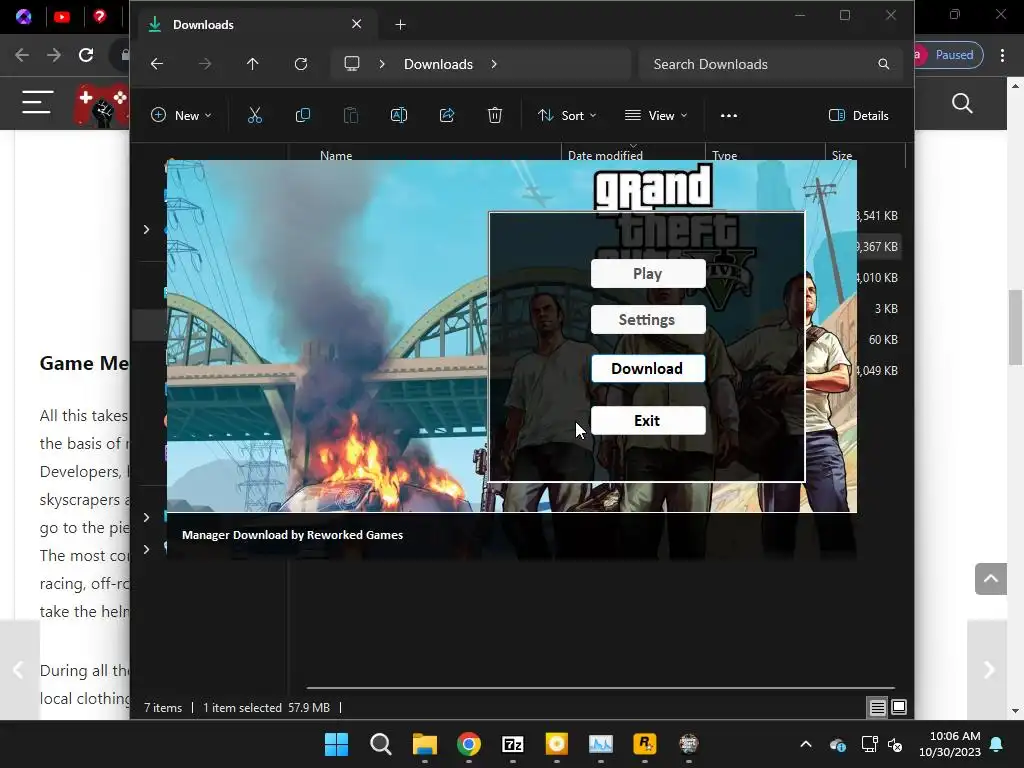
Task: Open Rockstar Games Launcher from taskbar
Action: (645, 744)
